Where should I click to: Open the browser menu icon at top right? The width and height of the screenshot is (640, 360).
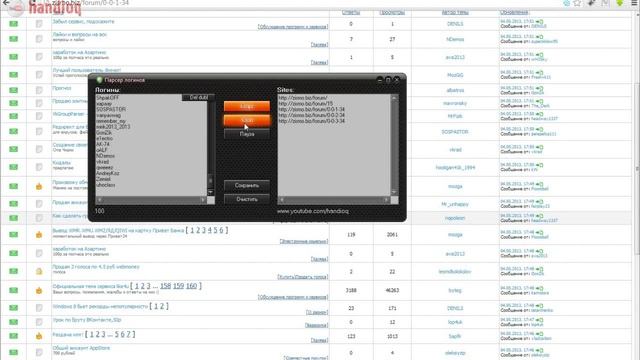tap(635, 3)
